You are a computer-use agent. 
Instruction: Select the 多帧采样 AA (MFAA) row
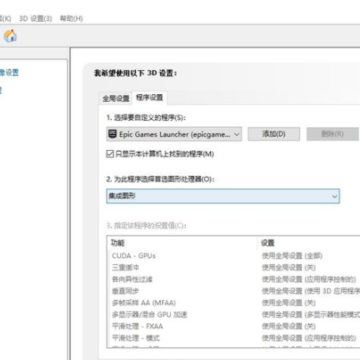pos(233,303)
